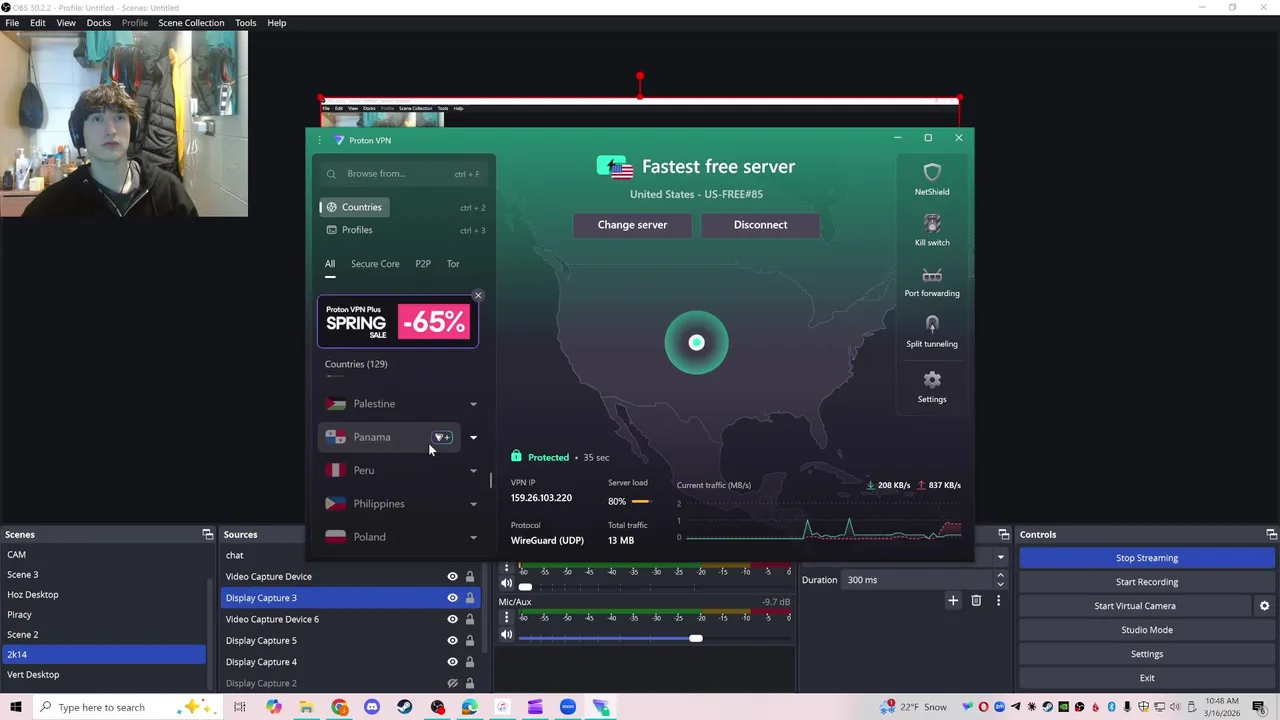
Task: Expand the Poland server list
Action: pos(473,537)
